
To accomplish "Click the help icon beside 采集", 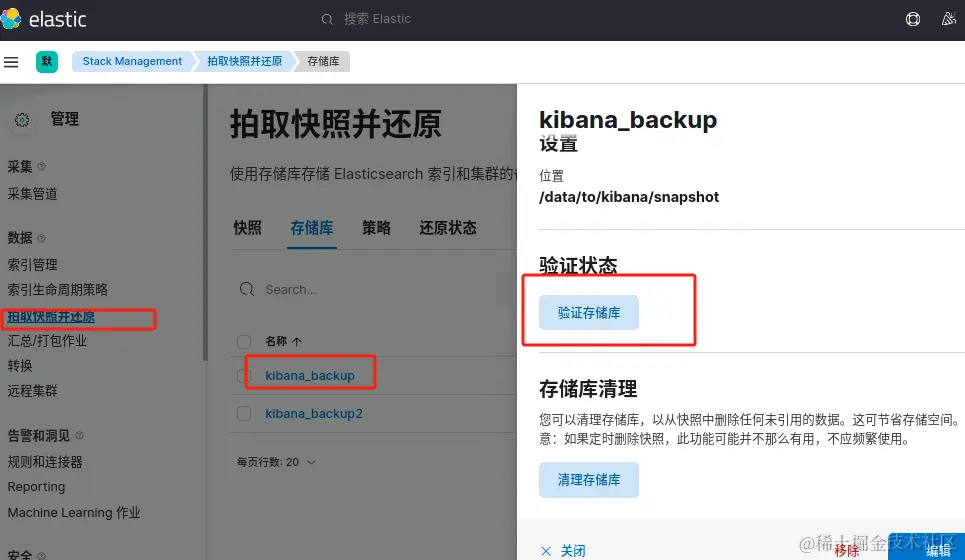I will click(x=41, y=166).
